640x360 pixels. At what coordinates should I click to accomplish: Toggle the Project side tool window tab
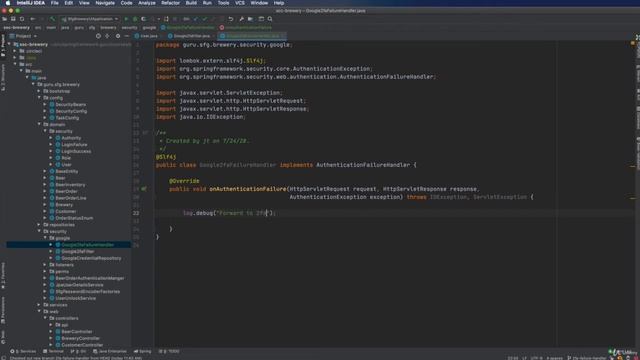coord(3,45)
